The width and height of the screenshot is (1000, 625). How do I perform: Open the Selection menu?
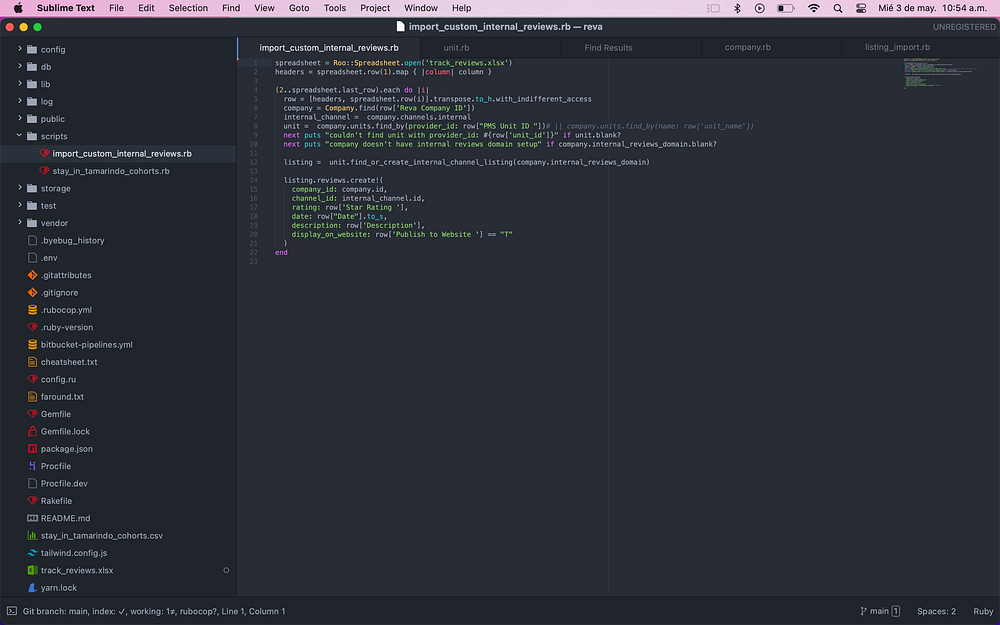(188, 8)
